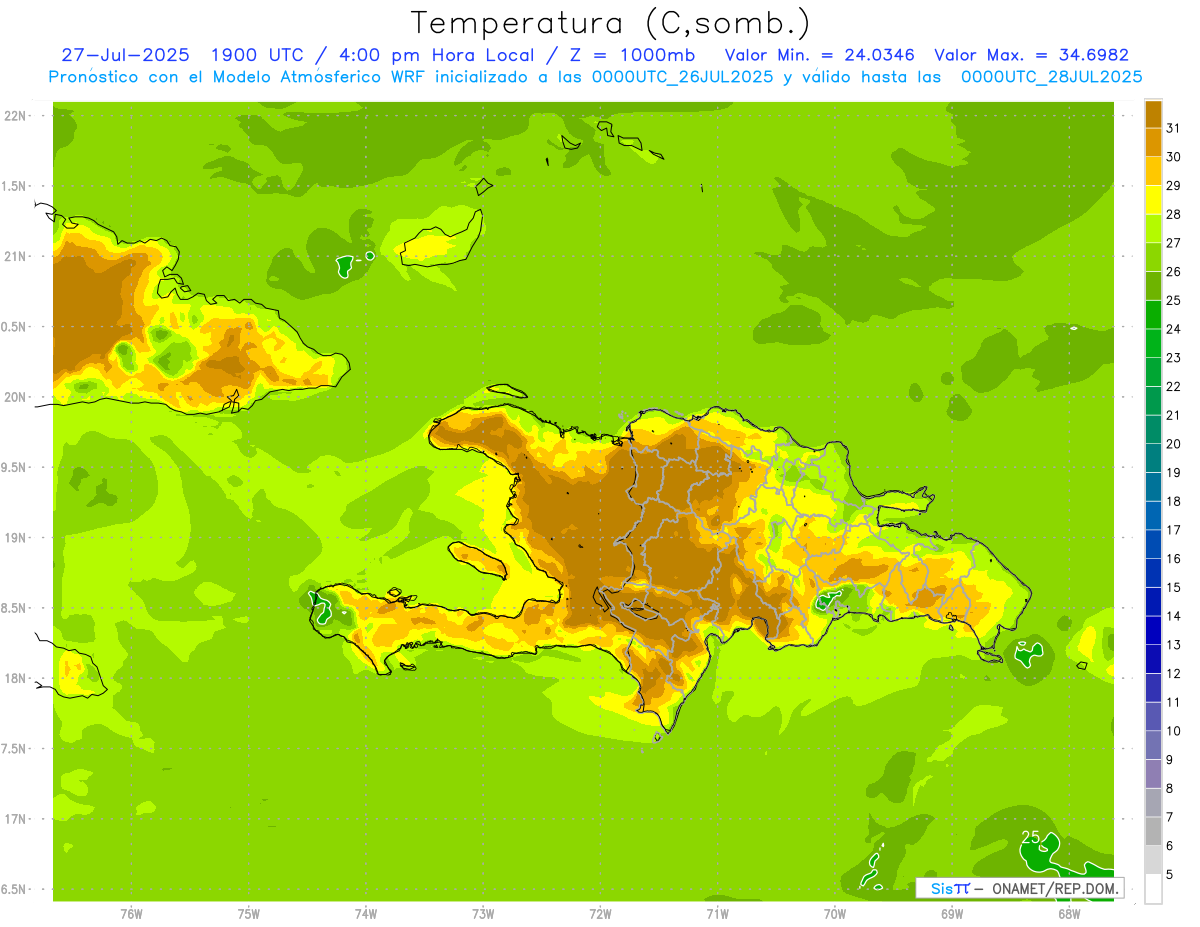Click the "17N" latitude label
Viewport: 1200px width, 927px height.
point(15,819)
